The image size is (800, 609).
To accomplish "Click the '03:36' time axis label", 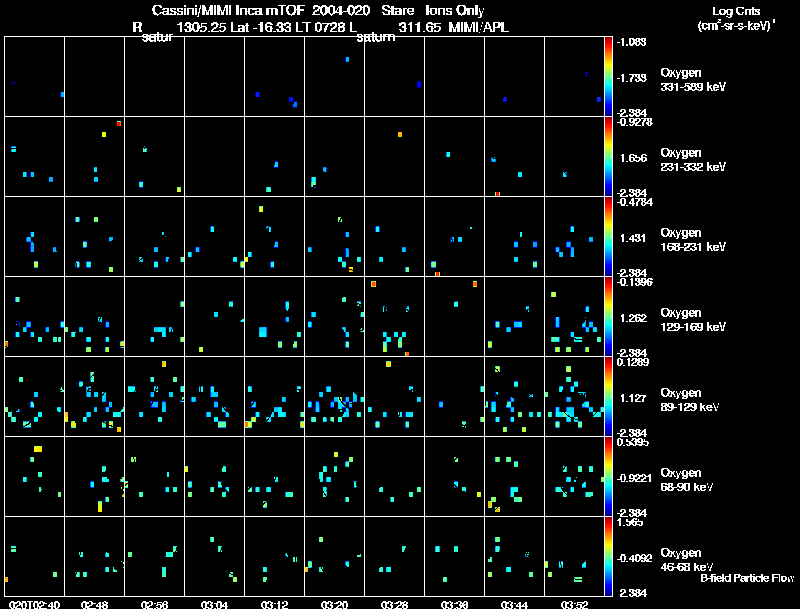I will point(455,604).
